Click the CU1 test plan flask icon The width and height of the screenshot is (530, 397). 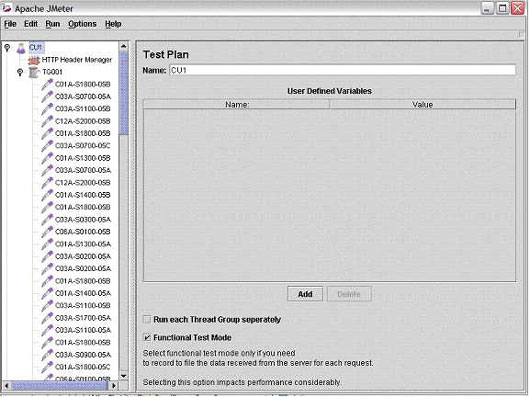coord(21,48)
